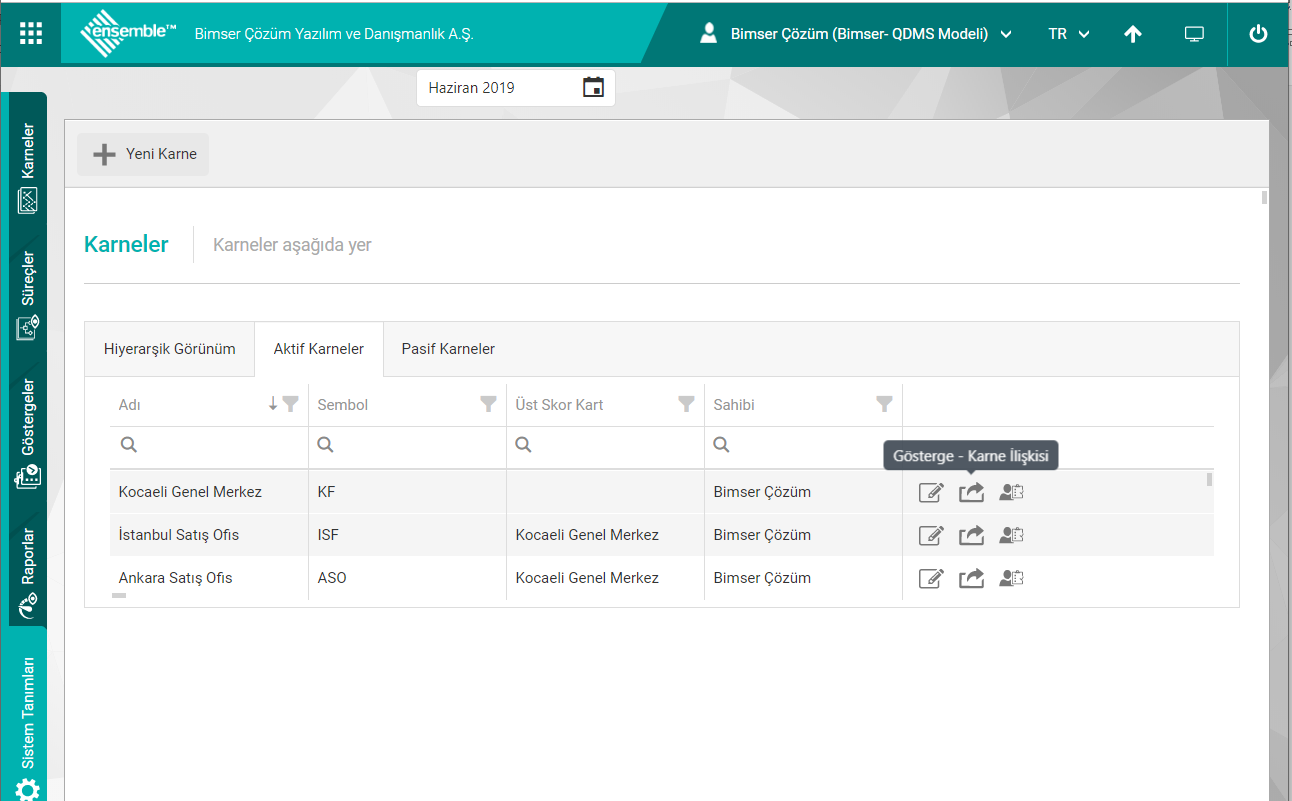Open Göstergeler sidebar section
Image resolution: width=1292 pixels, height=801 pixels.
[28, 432]
